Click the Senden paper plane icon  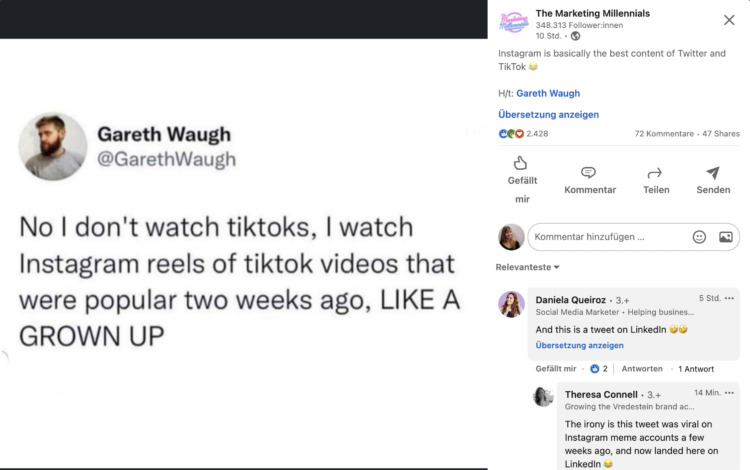point(713,172)
